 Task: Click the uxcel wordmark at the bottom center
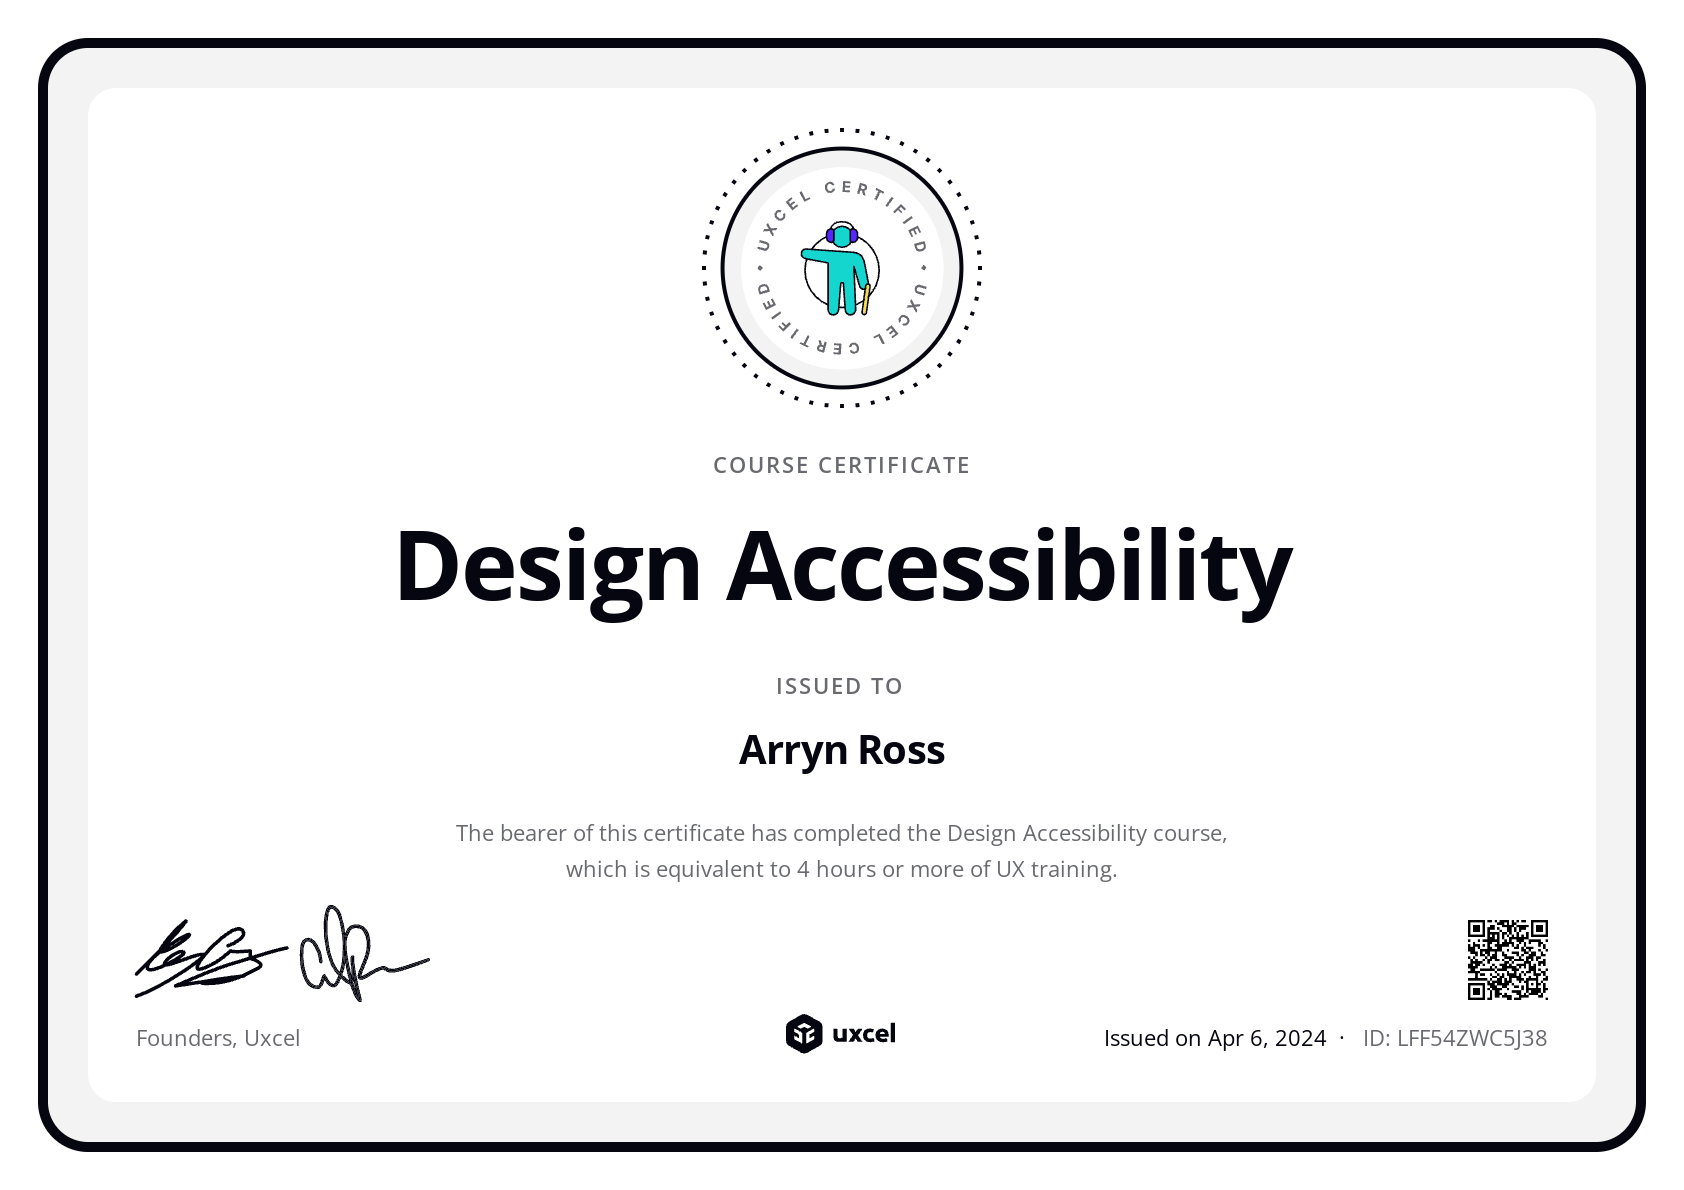click(865, 1035)
